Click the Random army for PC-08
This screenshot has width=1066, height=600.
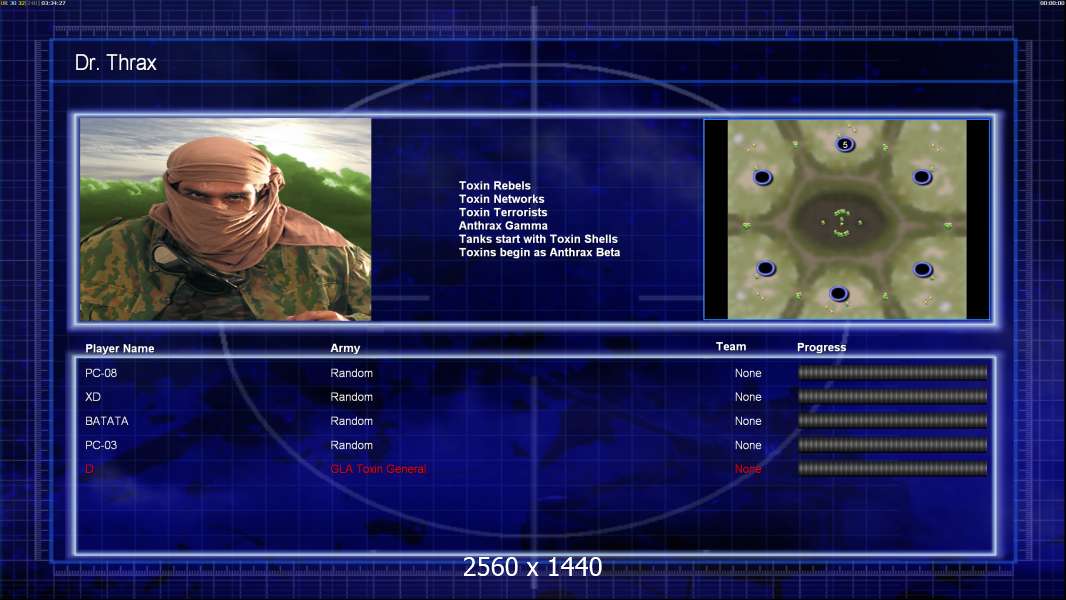[x=351, y=373]
